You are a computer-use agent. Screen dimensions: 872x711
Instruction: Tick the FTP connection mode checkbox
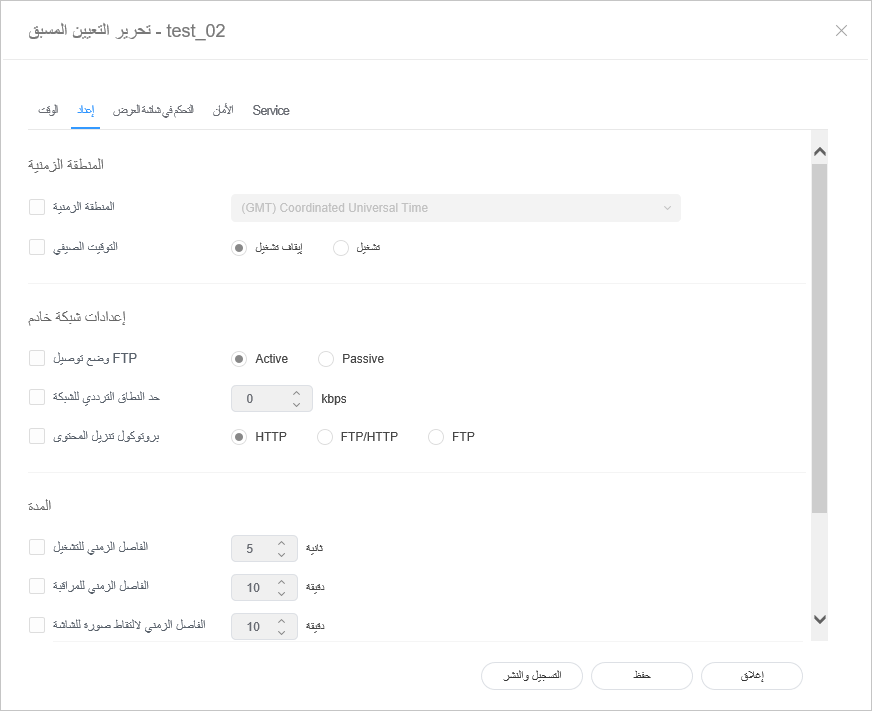[x=37, y=358]
